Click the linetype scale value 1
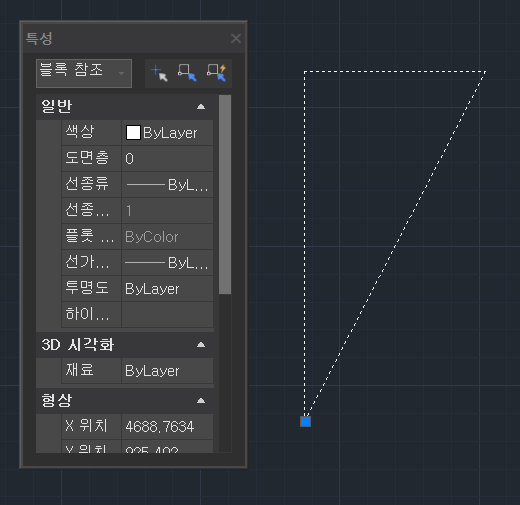Viewport: 520px width, 505px height. [x=167, y=211]
